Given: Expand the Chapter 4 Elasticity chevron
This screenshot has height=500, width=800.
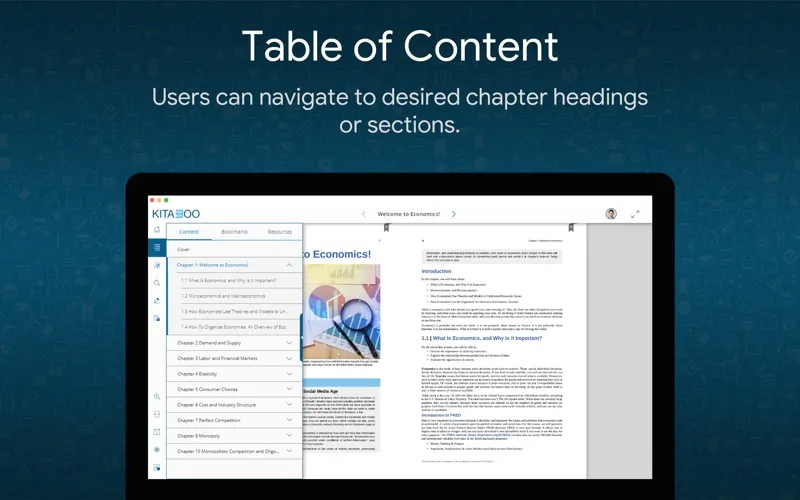Looking at the screenshot, I should (x=289, y=374).
